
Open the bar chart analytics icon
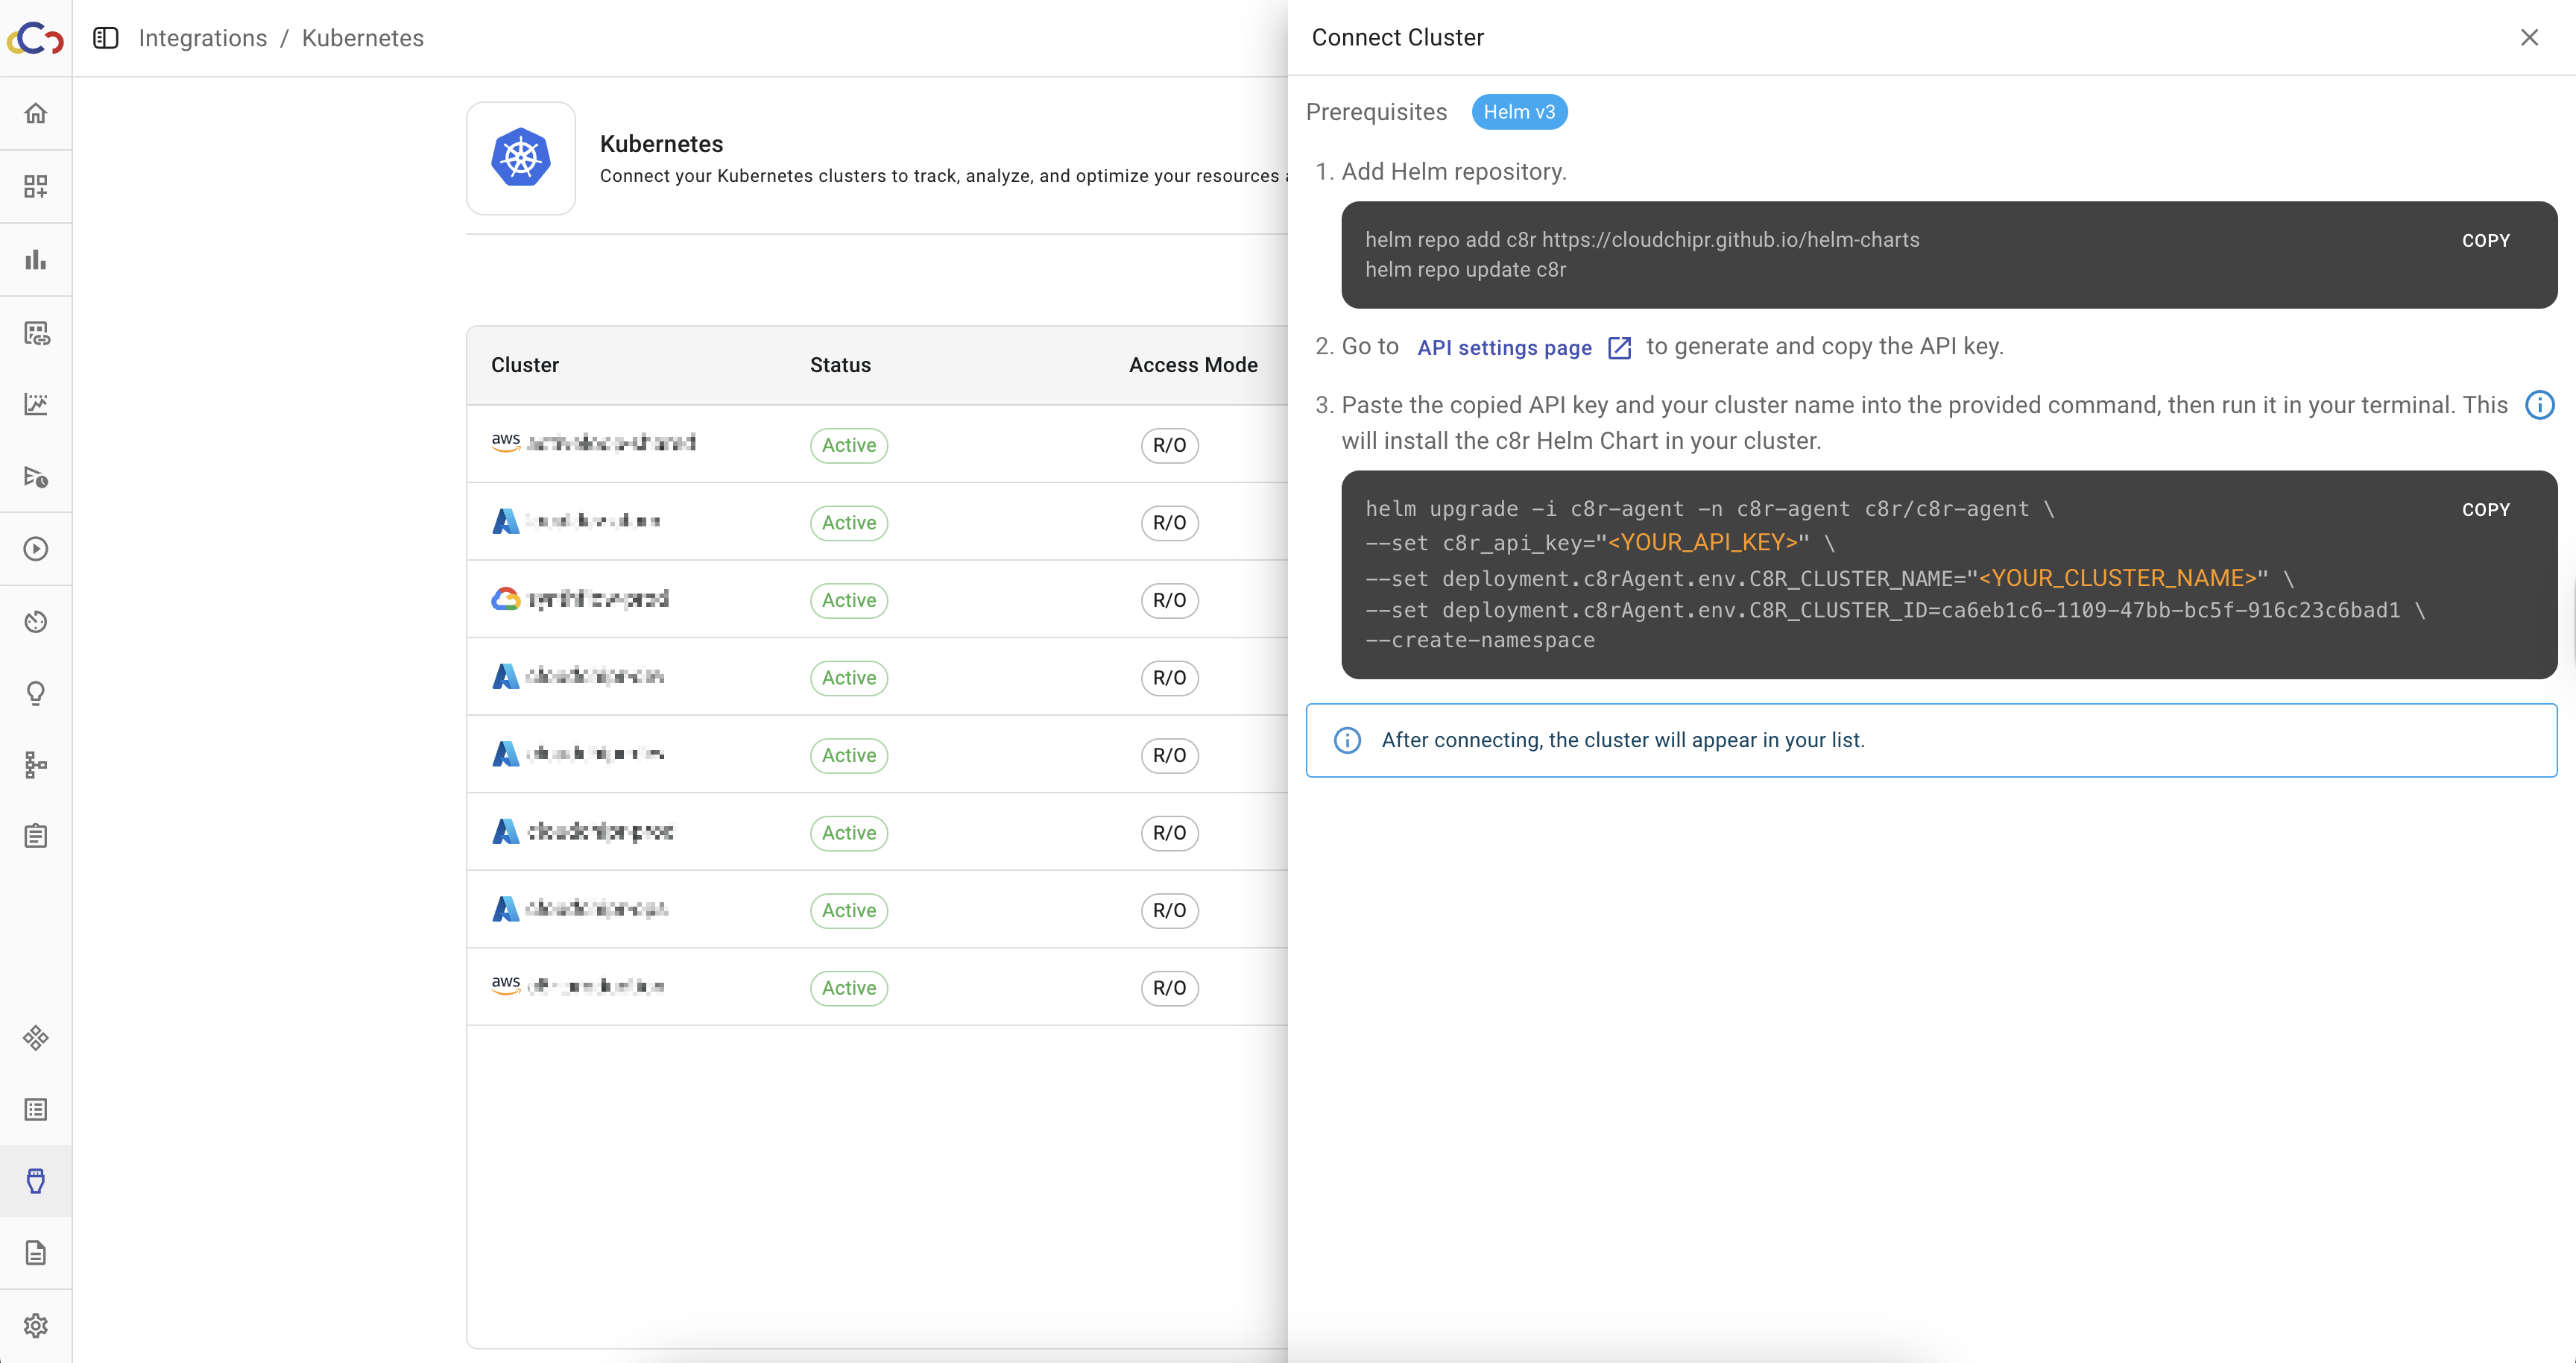[36, 259]
